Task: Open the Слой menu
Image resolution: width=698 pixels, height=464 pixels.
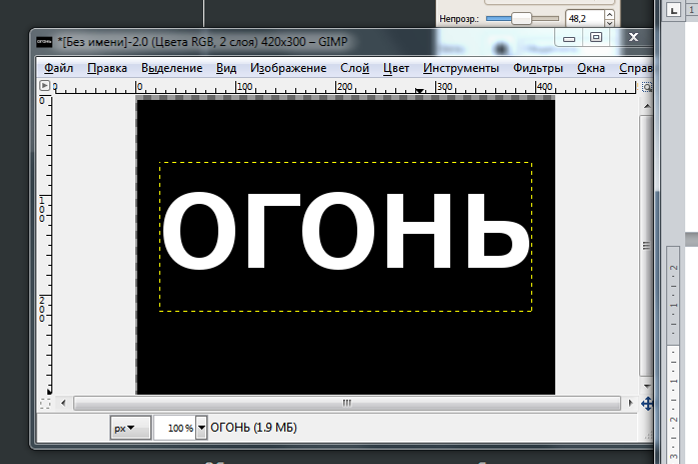Action: [x=354, y=68]
